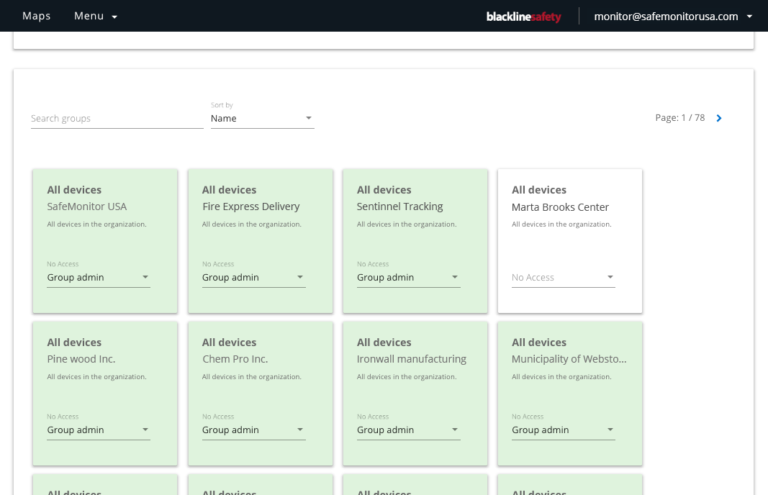This screenshot has height=495, width=768.
Task: Open access dropdown for Chem Pro Inc.
Action: tap(254, 430)
